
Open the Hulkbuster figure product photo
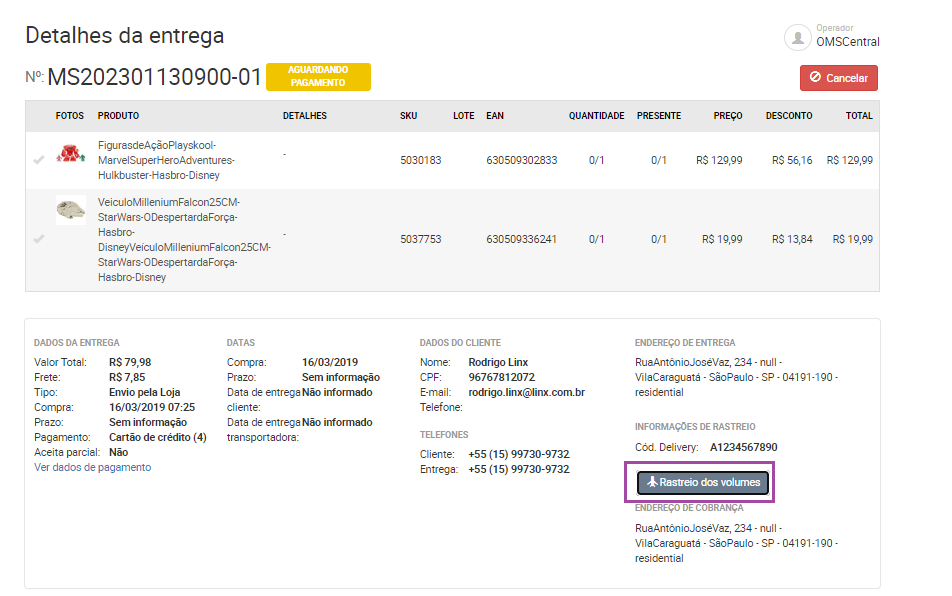pos(70,153)
